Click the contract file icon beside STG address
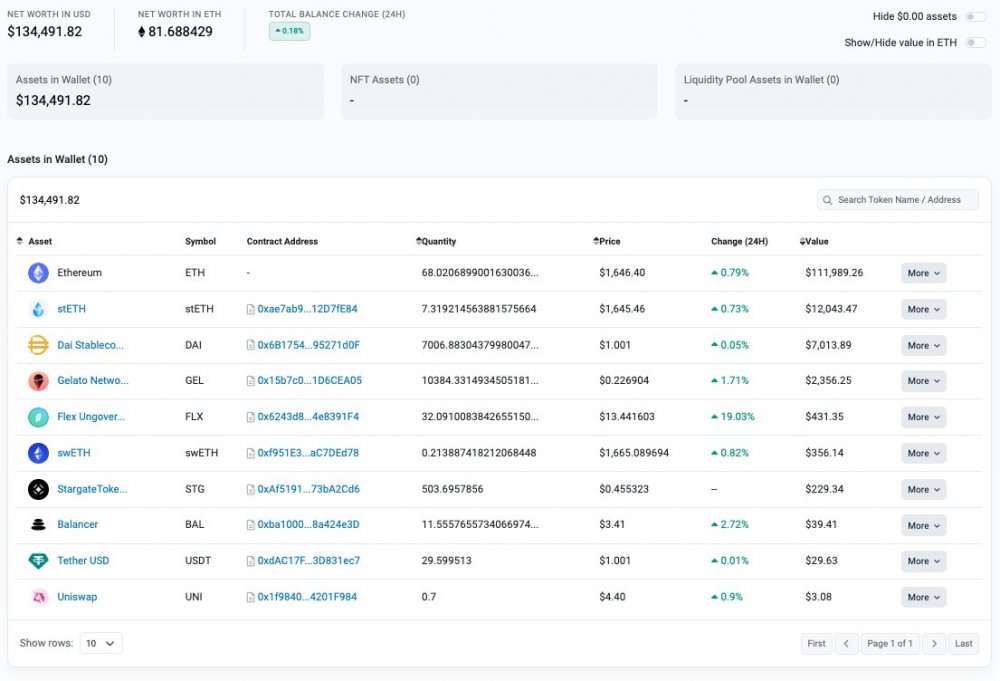The image size is (1000, 681). (251, 490)
